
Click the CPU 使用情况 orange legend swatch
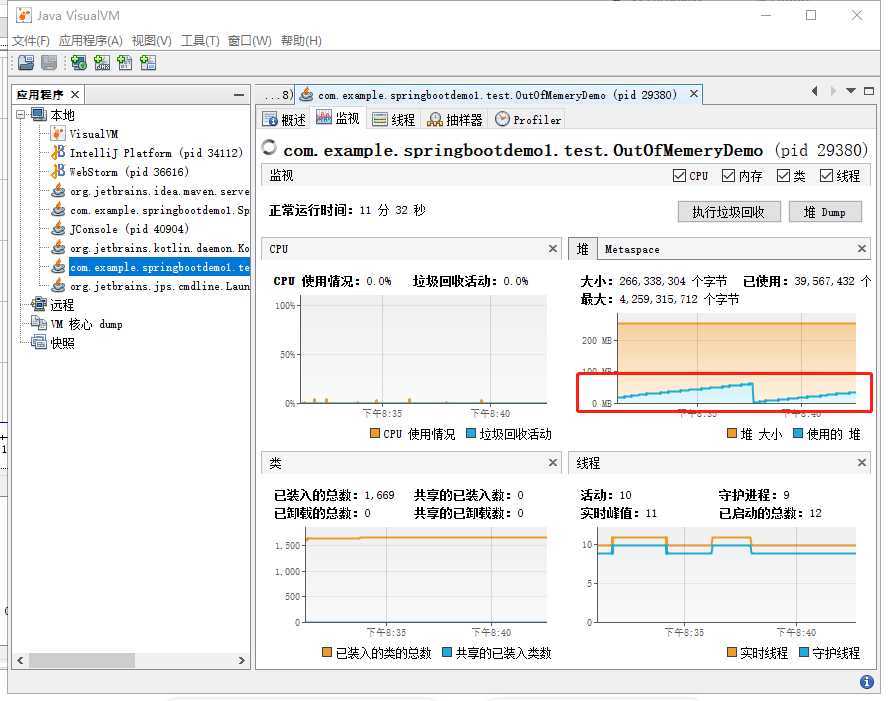(374, 433)
